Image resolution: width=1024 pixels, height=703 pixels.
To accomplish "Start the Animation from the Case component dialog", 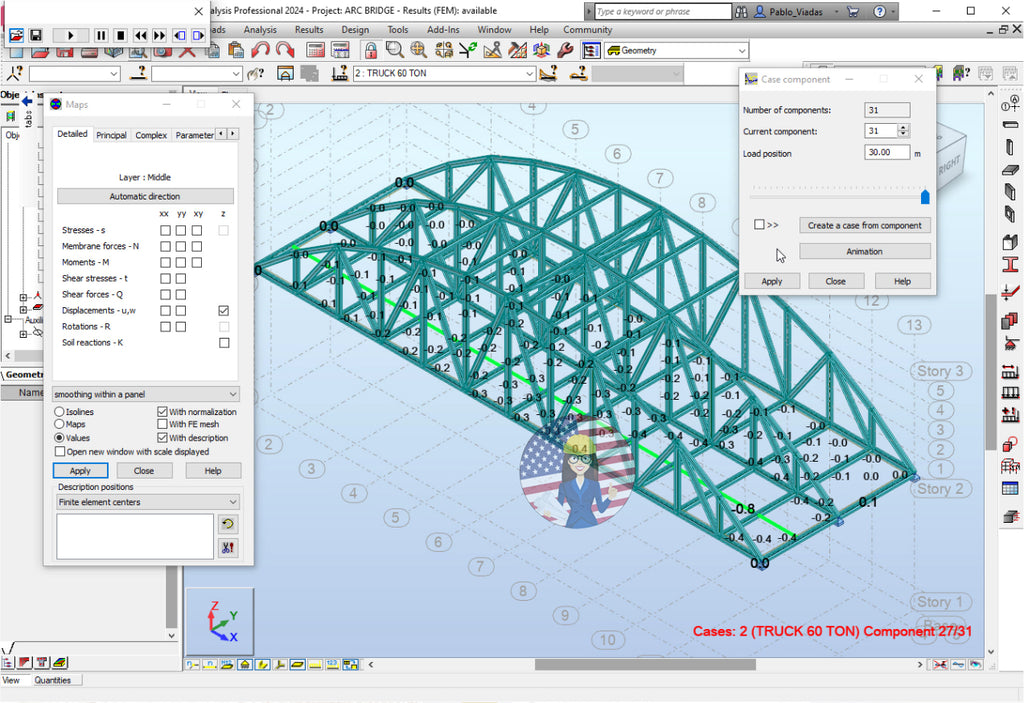I will pos(865,251).
